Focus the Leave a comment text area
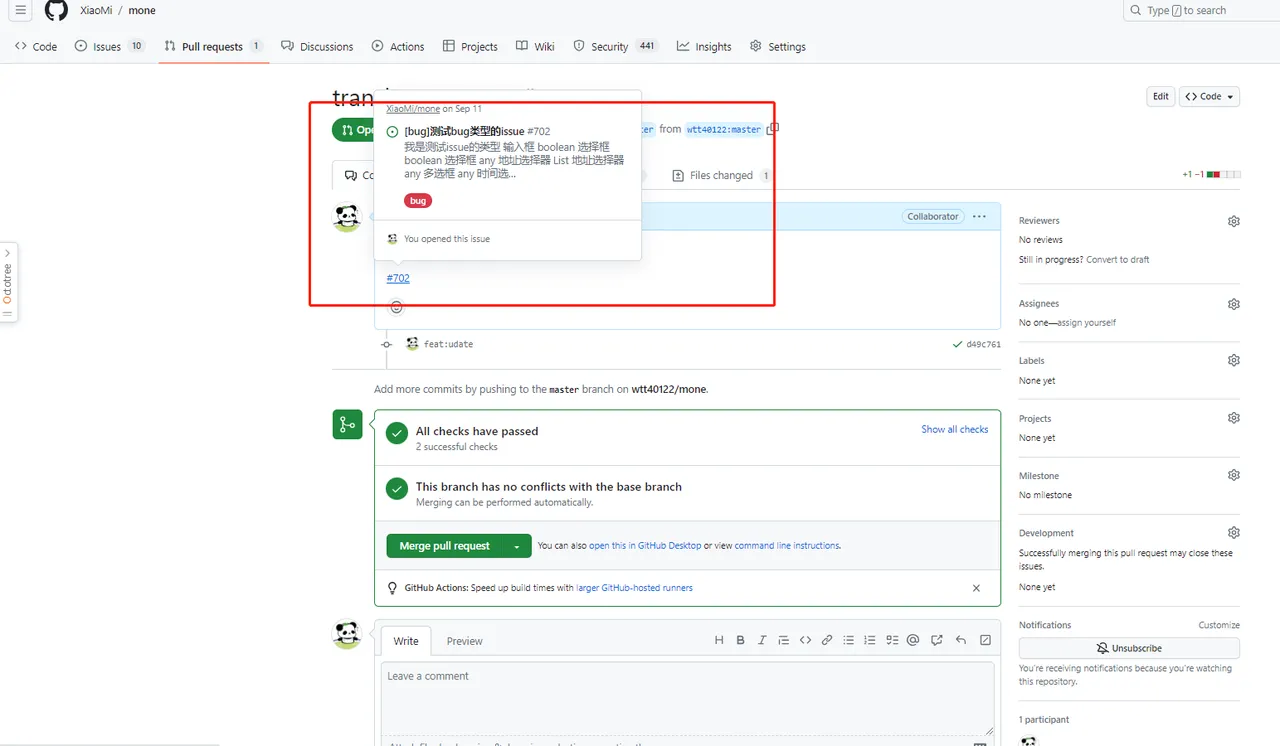The image size is (1280, 746). pos(688,699)
